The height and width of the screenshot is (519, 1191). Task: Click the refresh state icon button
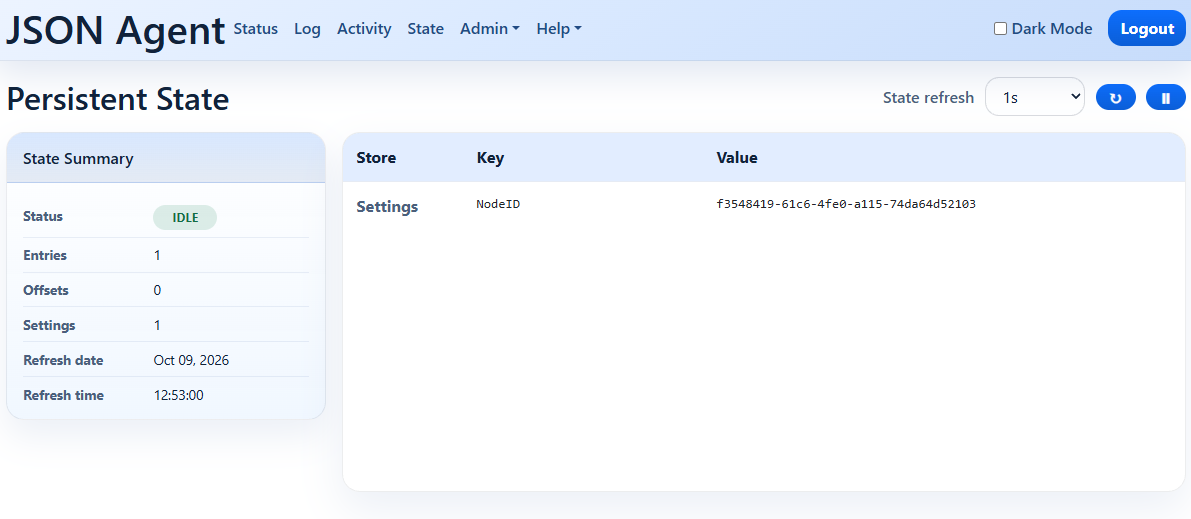pos(1116,97)
